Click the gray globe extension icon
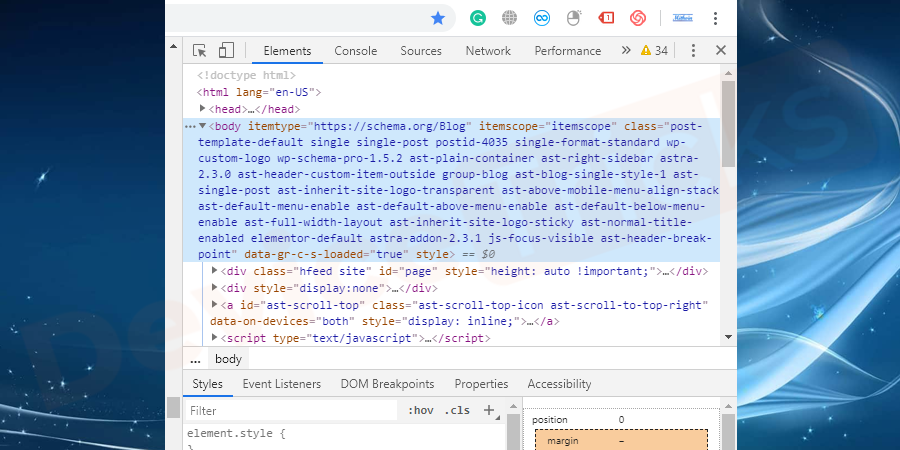 pyautogui.click(x=509, y=18)
